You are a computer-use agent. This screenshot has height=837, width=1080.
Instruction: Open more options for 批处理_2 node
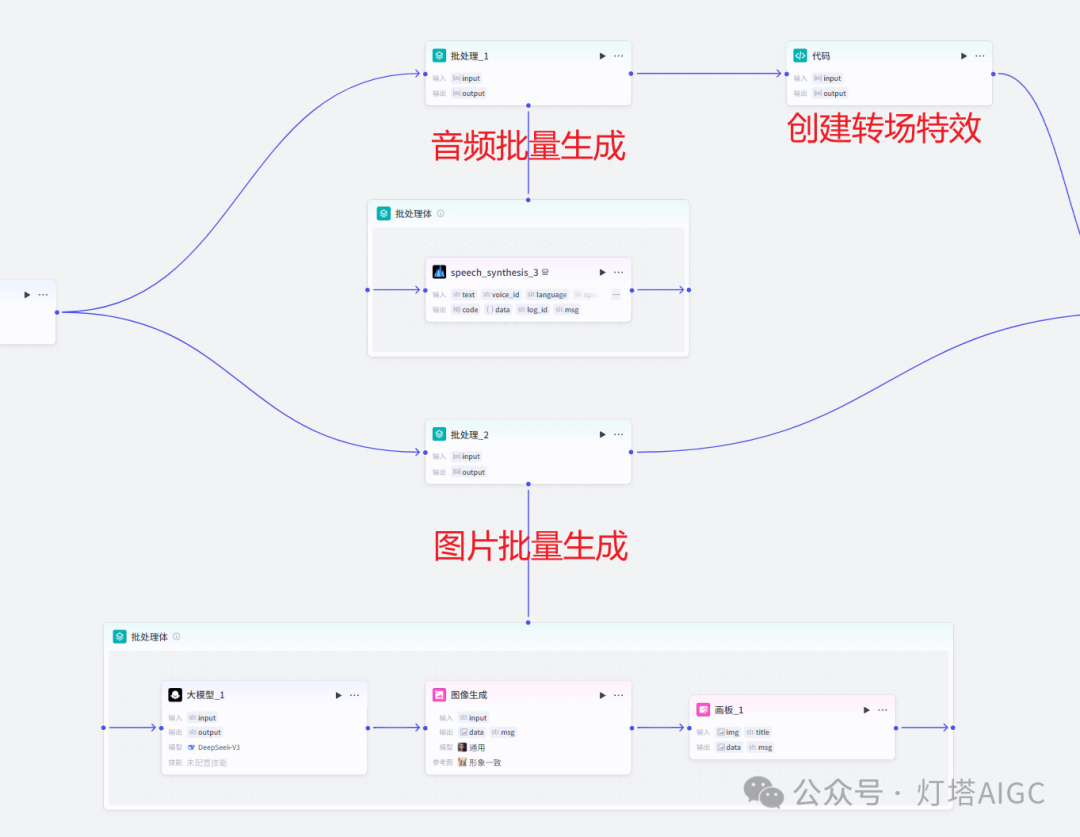pyautogui.click(x=619, y=434)
